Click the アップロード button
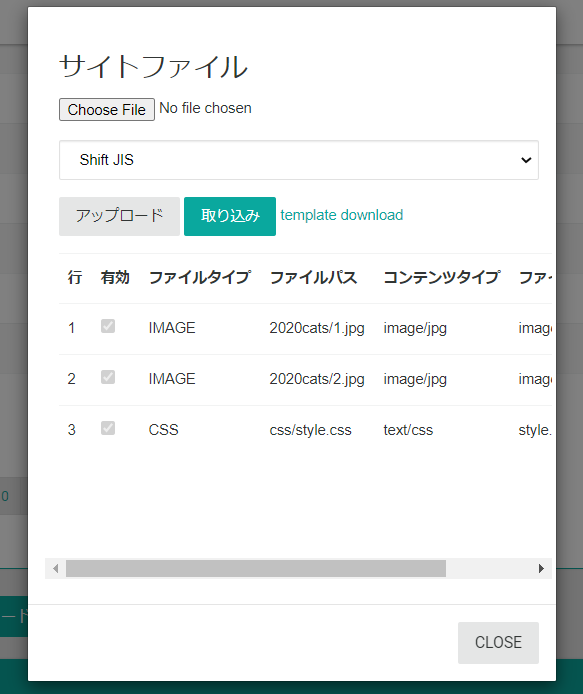Screen dimensions: 583x694 pyautogui.click(x=119, y=216)
